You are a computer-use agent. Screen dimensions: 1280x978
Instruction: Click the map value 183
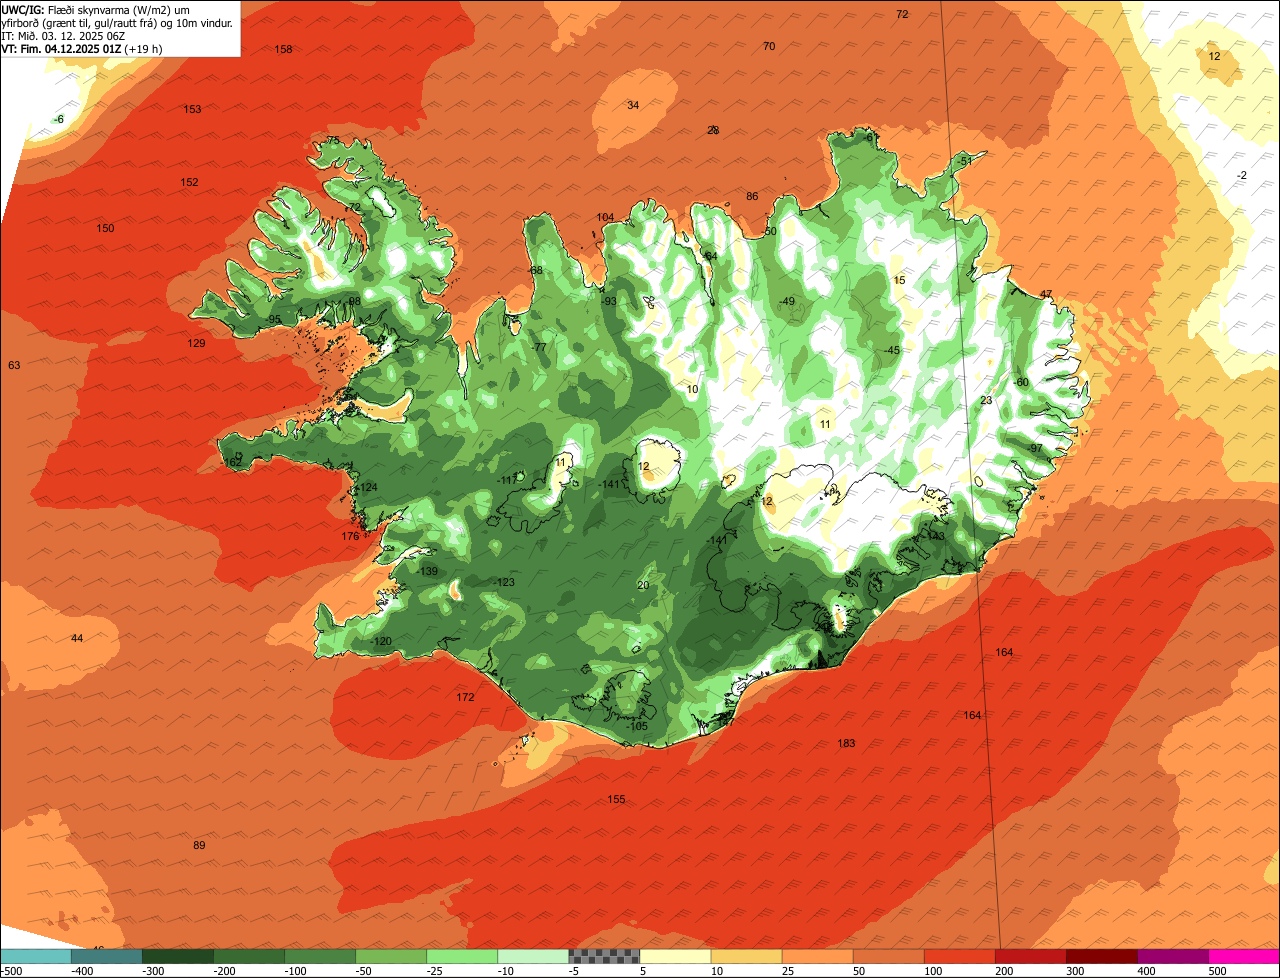[x=846, y=743]
